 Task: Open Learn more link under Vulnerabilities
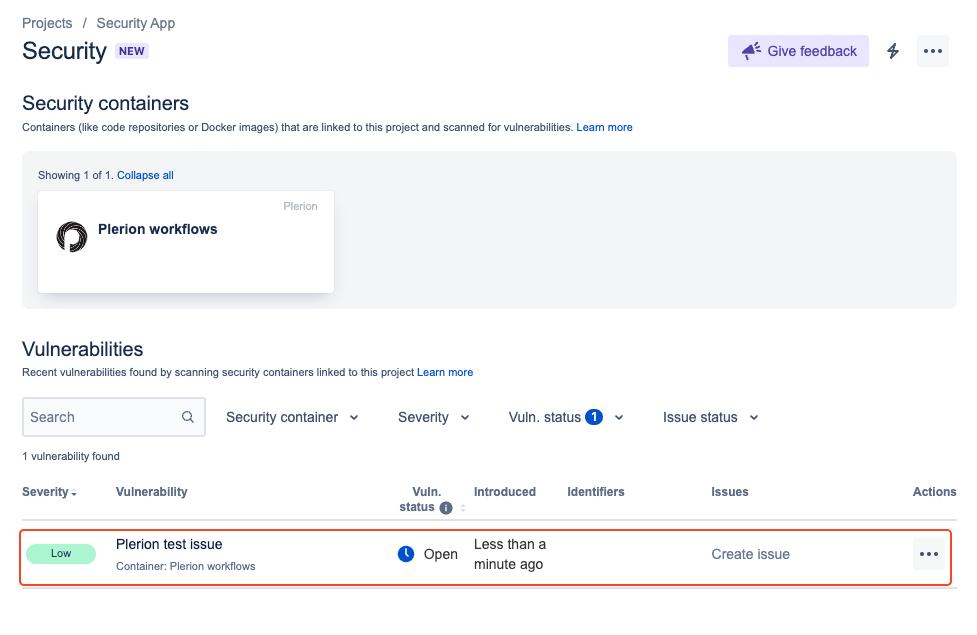pyautogui.click(x=445, y=372)
